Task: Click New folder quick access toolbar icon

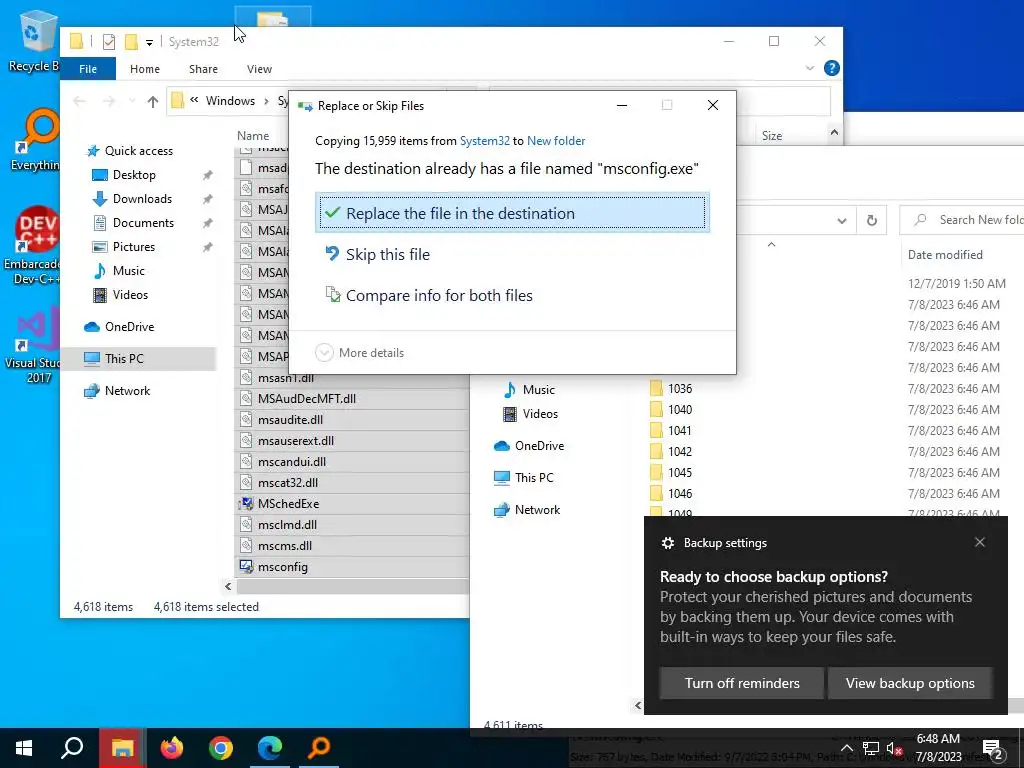Action: coord(131,42)
